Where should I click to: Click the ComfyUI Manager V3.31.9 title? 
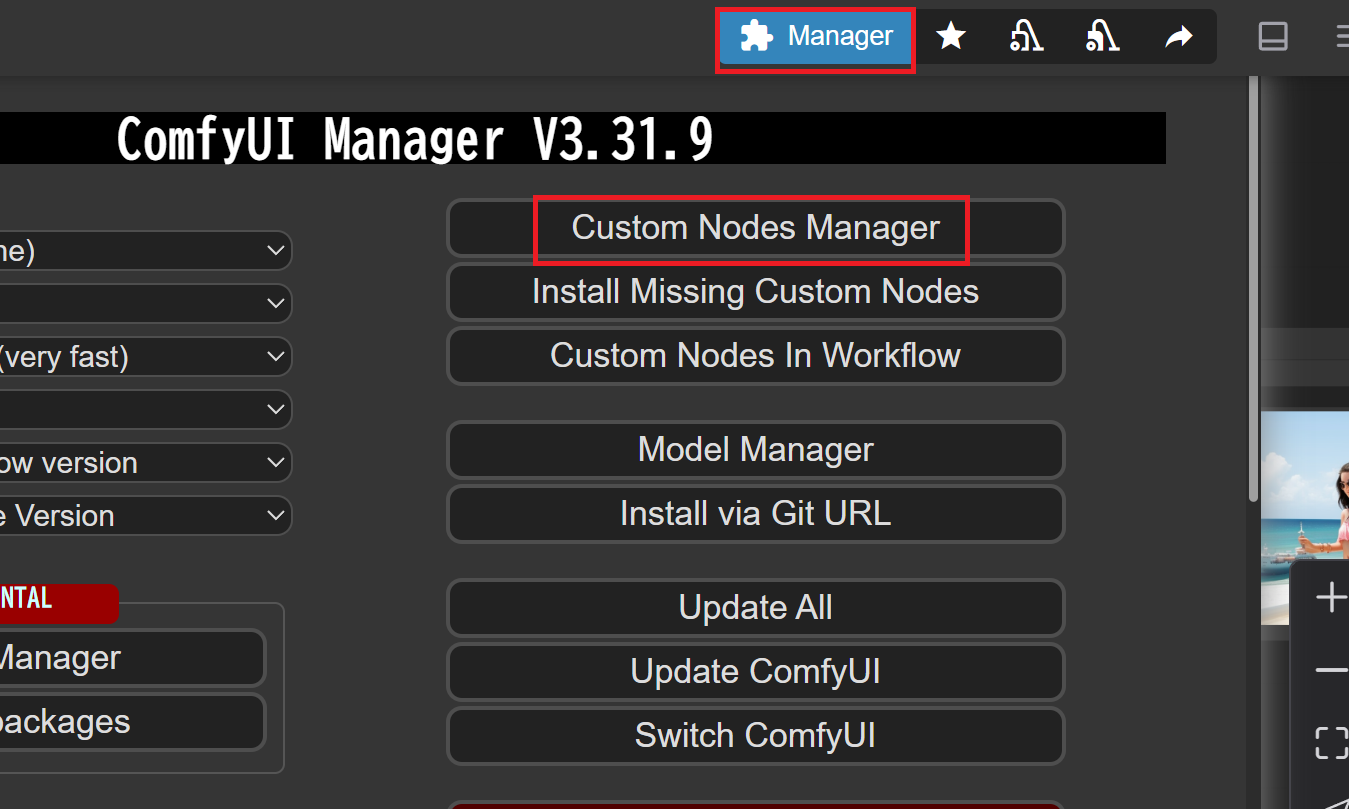click(x=415, y=138)
